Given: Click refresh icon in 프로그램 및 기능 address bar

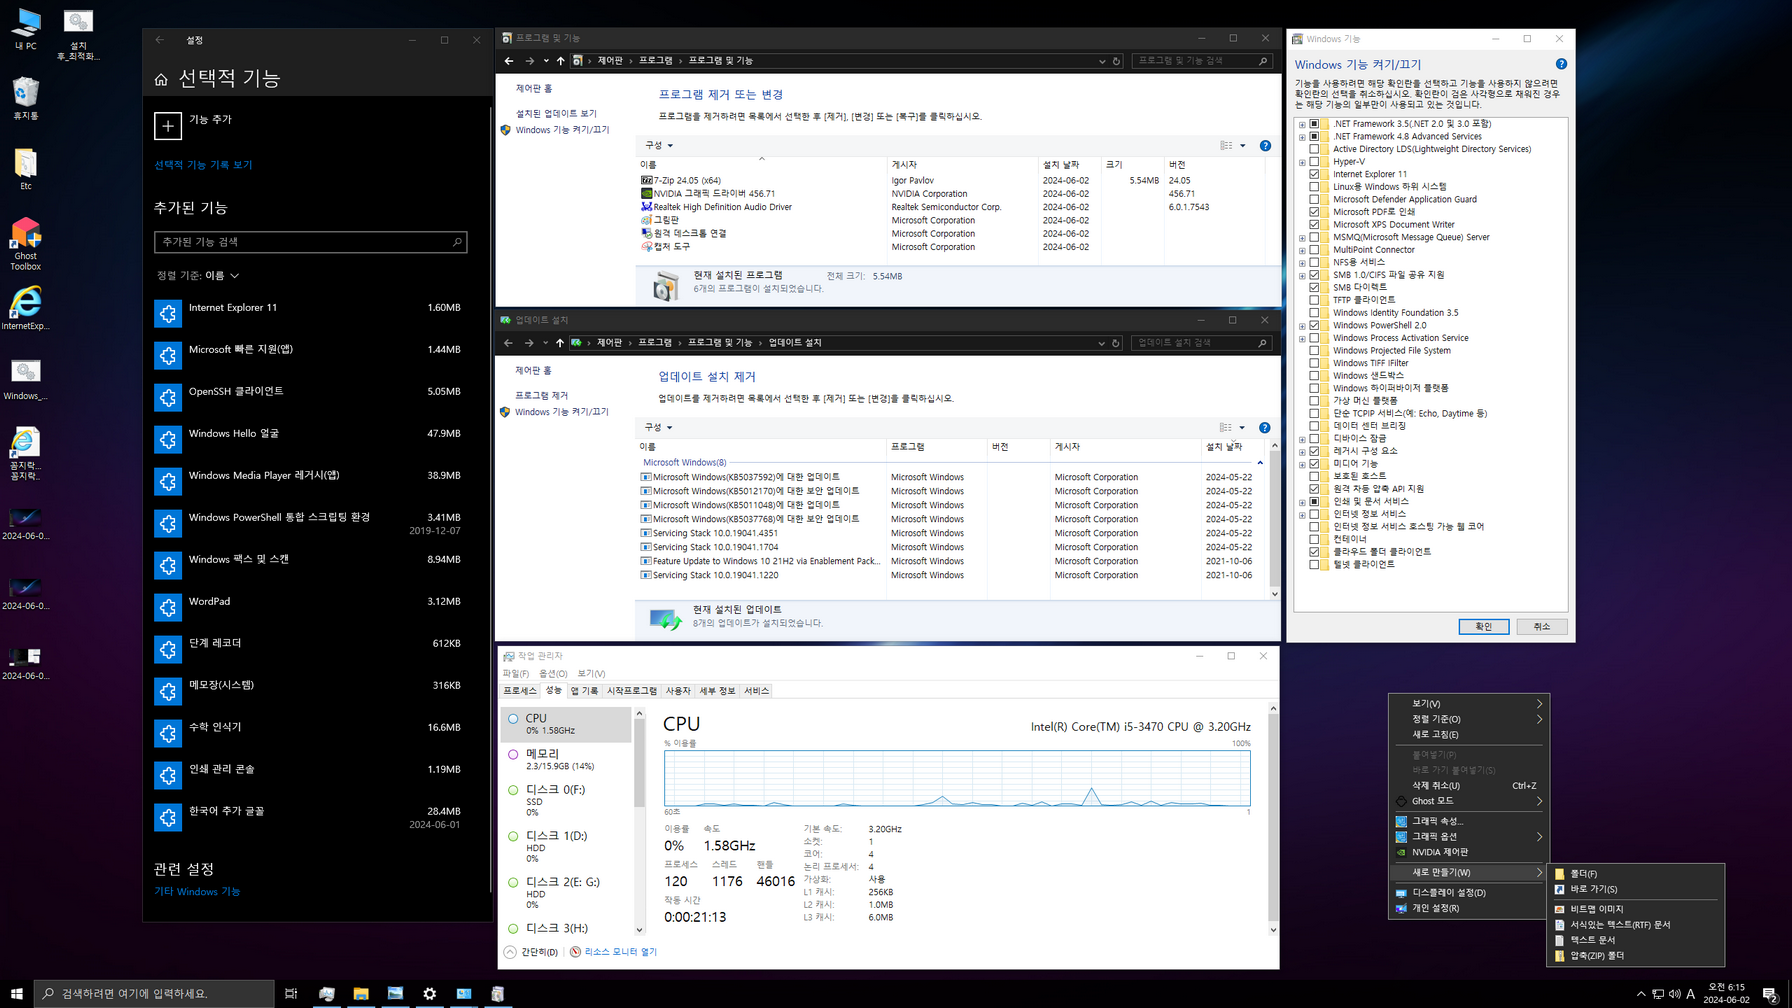Looking at the screenshot, I should coord(1116,61).
